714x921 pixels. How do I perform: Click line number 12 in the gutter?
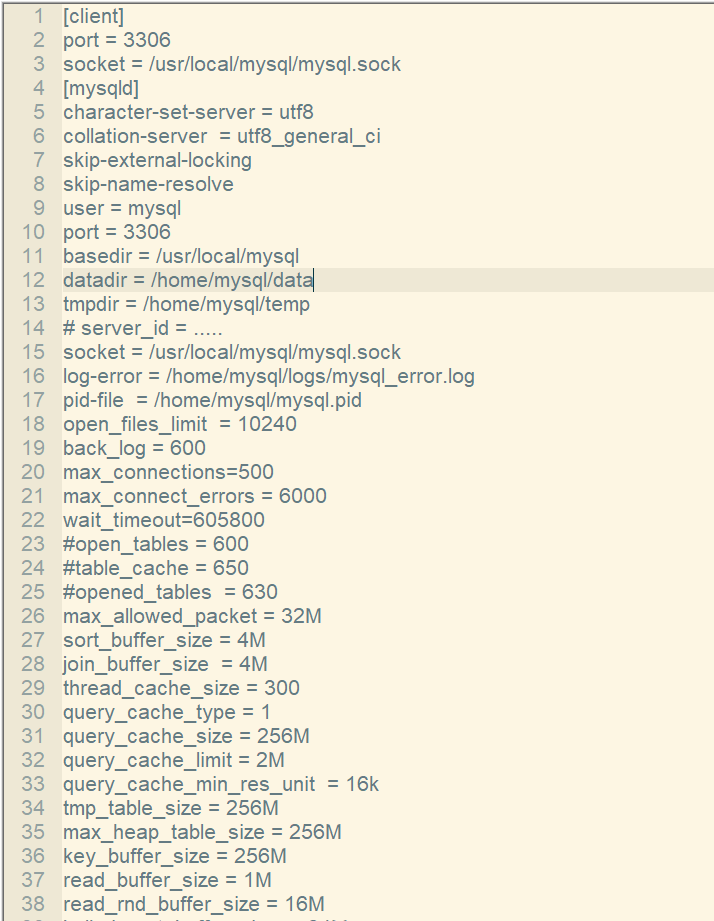click(34, 280)
